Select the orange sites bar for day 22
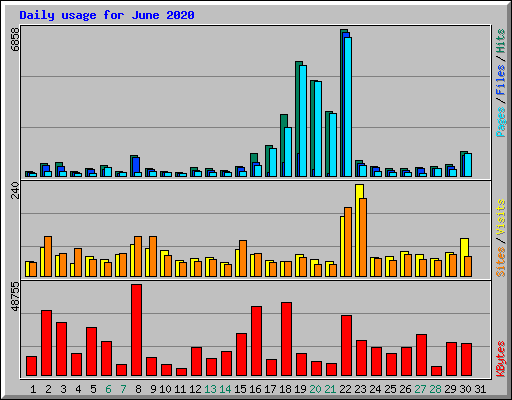This screenshot has width=512, height=400. point(348,242)
